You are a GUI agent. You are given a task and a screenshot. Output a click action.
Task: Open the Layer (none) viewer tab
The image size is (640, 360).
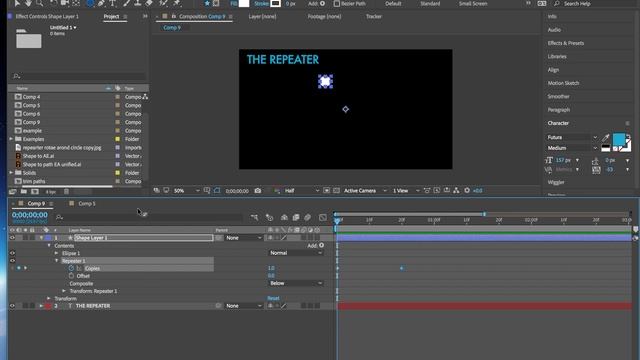[x=262, y=16]
